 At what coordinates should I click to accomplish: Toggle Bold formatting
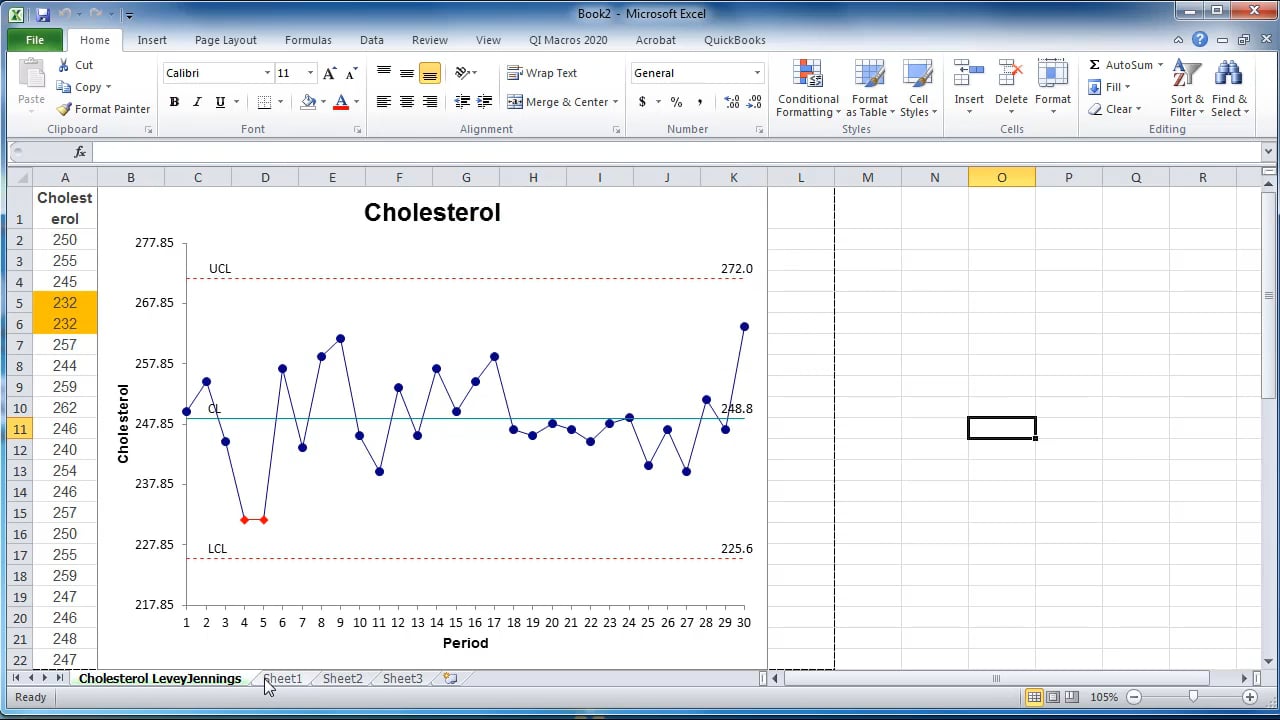tap(174, 102)
